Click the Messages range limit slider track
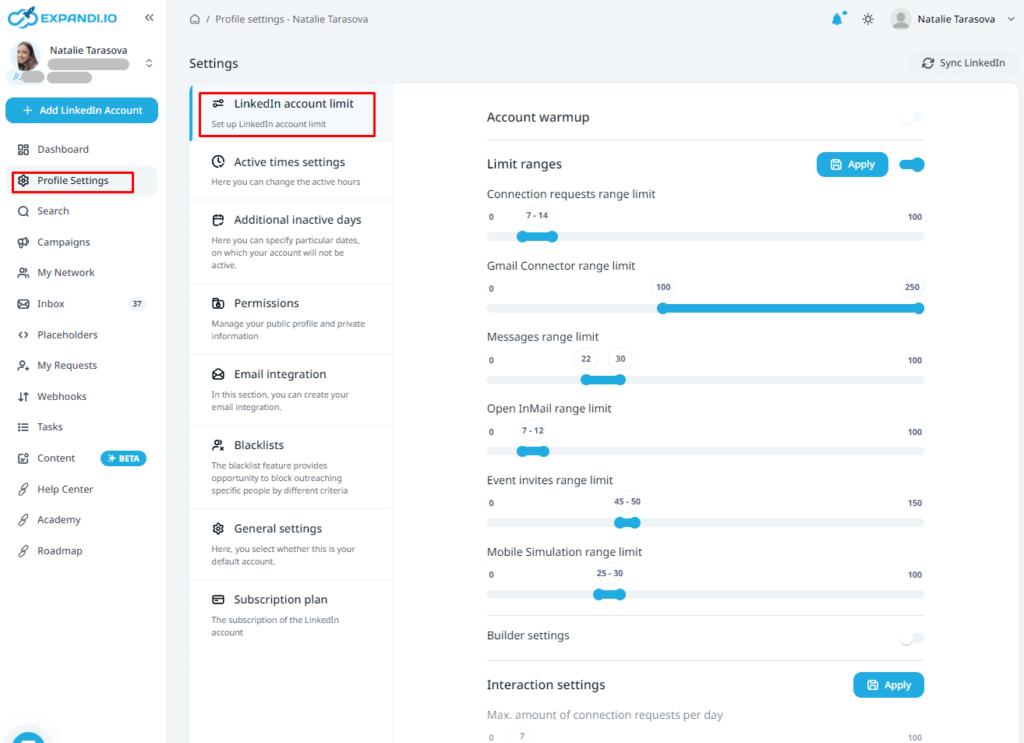Viewport: 1024px width, 743px height. point(750,380)
